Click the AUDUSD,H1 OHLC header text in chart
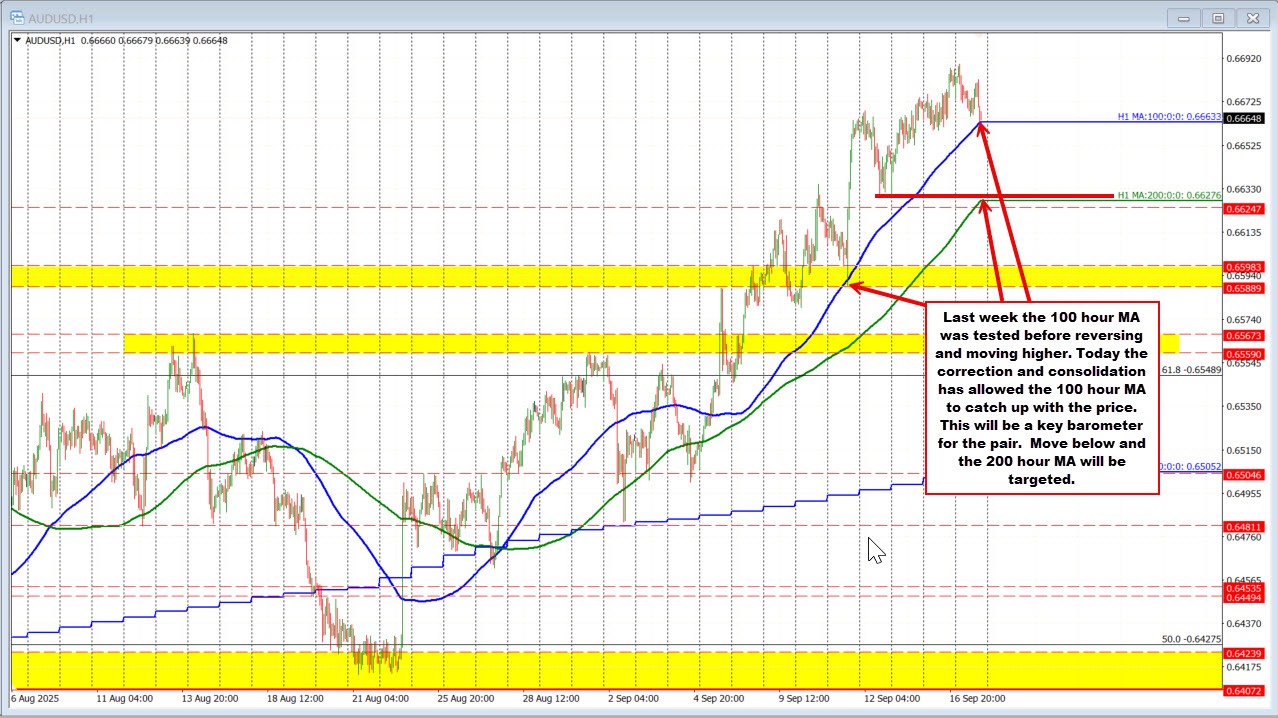Image resolution: width=1278 pixels, height=718 pixels. pyautogui.click(x=127, y=40)
